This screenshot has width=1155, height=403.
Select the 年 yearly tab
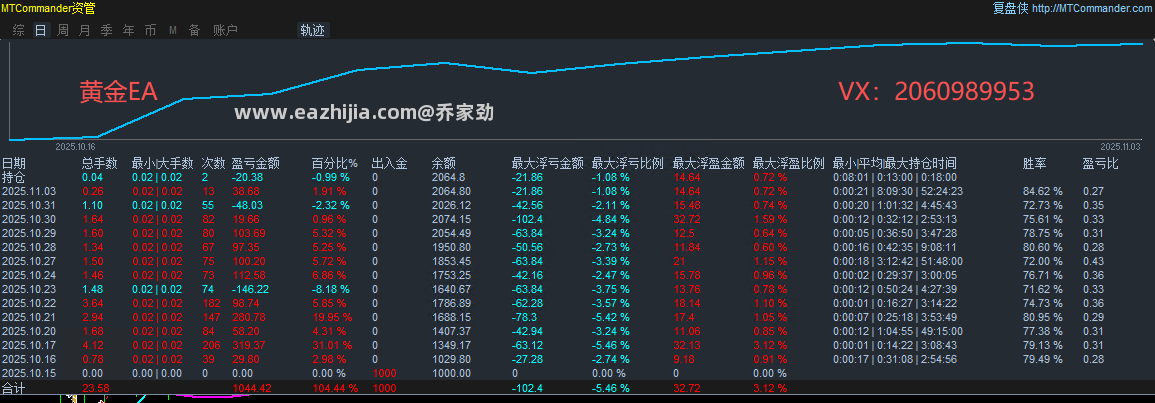tap(129, 30)
